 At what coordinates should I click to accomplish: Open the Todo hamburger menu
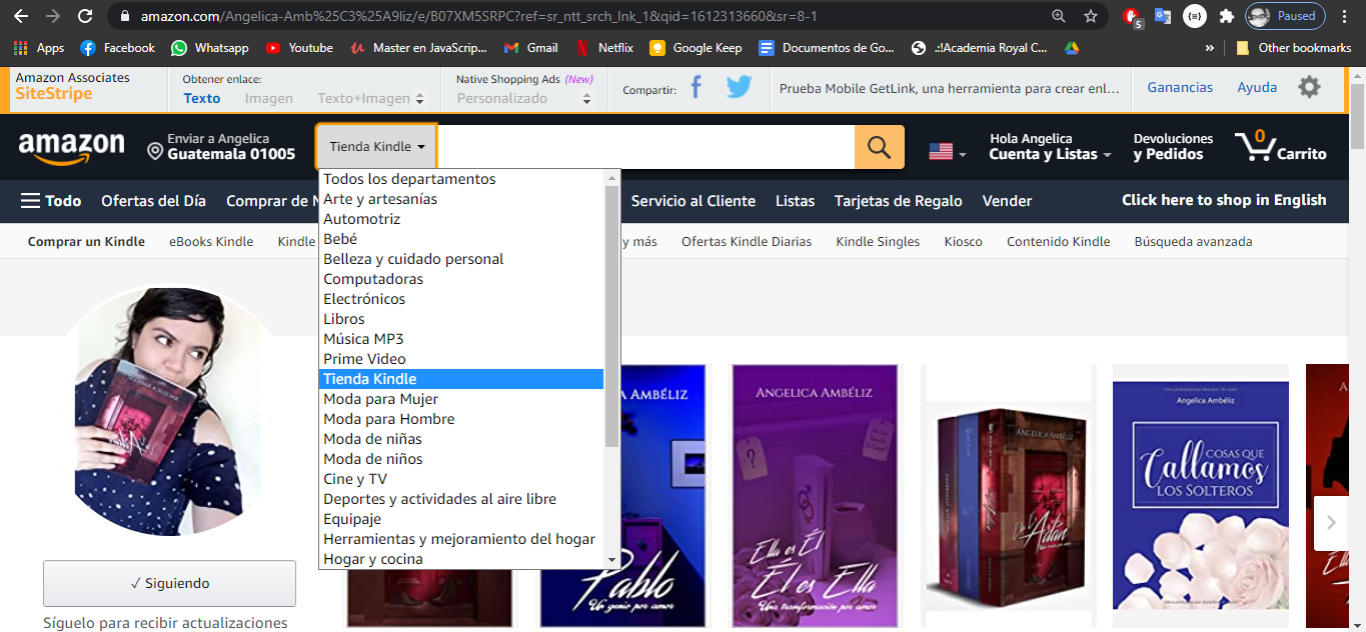coord(51,201)
